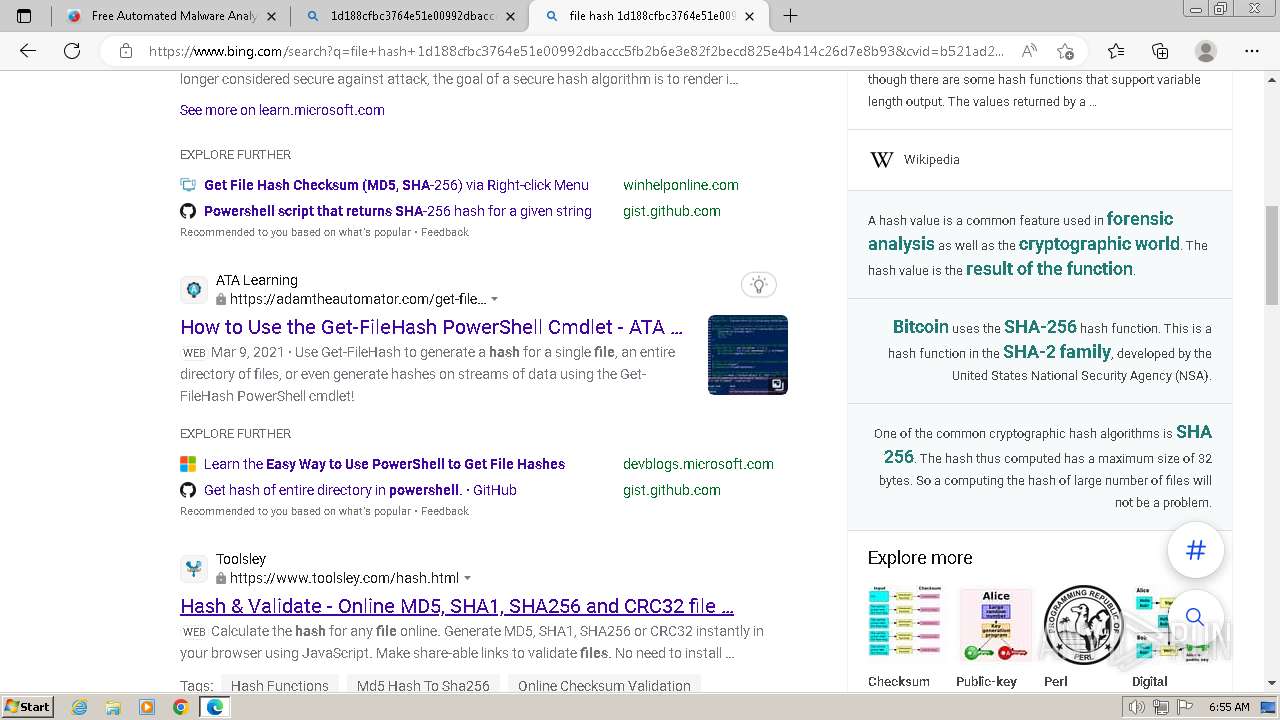
Task: Click the Feedback link under first Explore Further
Action: point(445,232)
